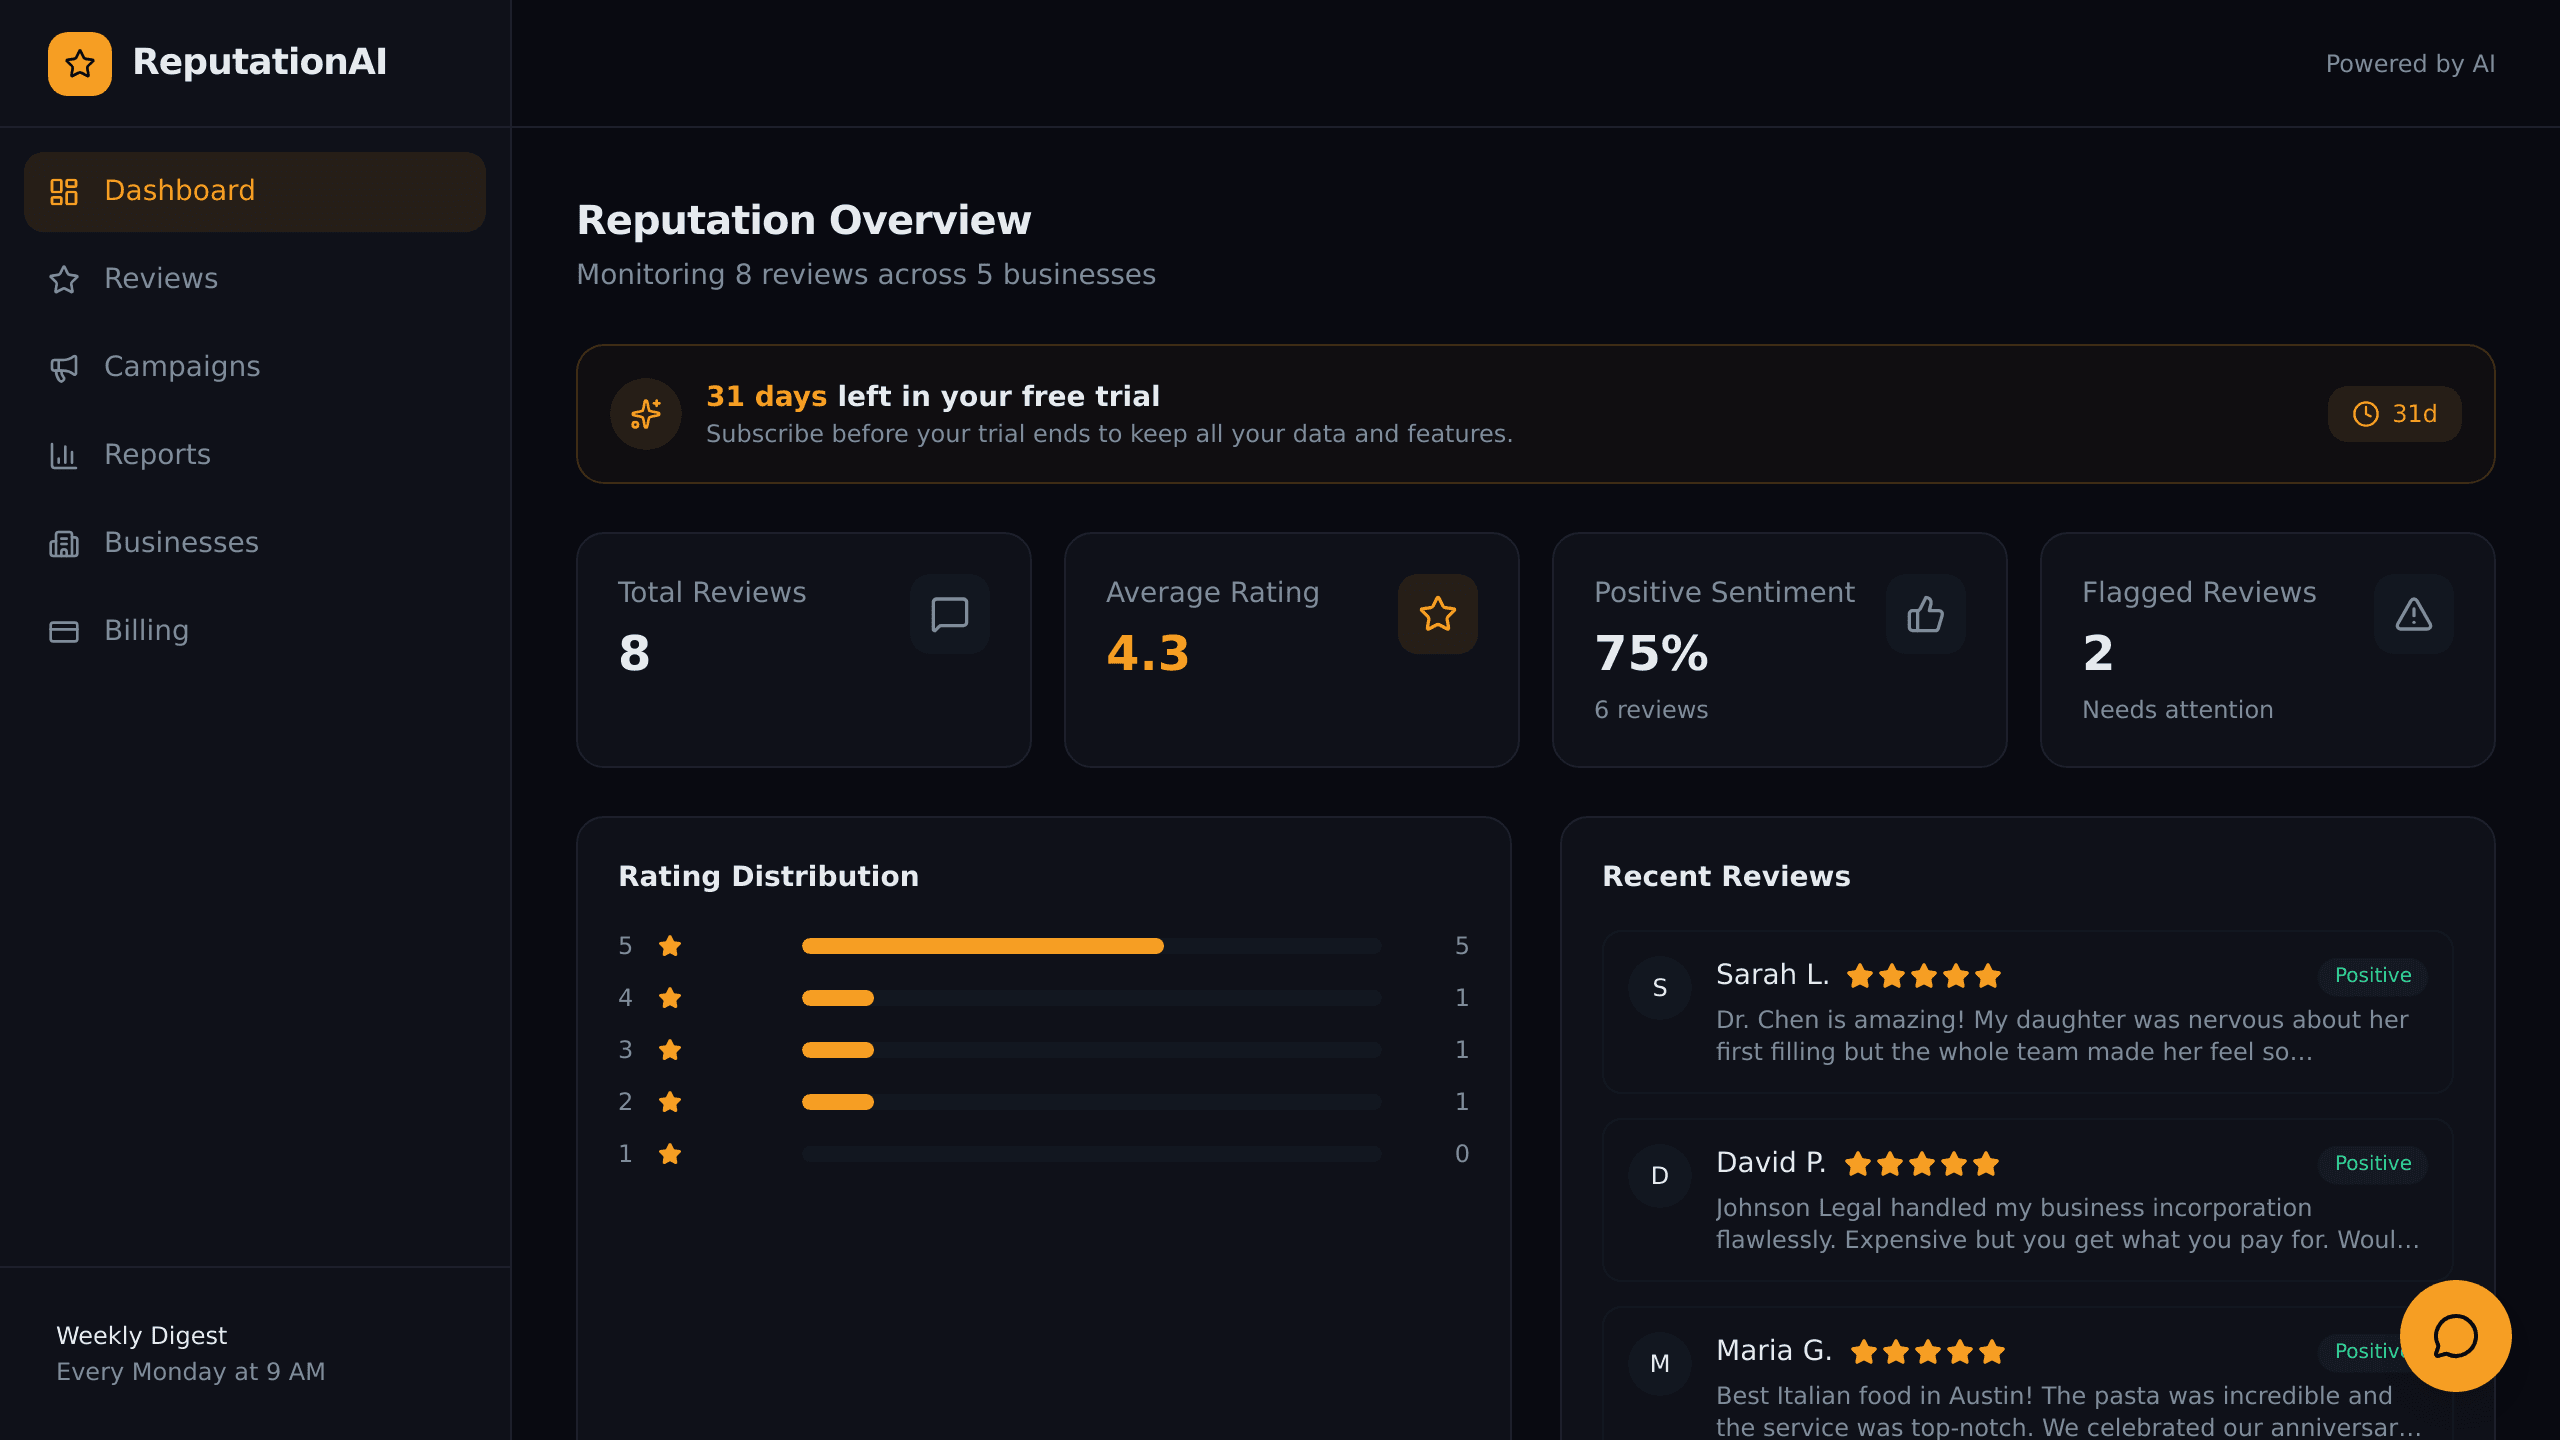Open David P.'s Johnson Legal review

[2028, 1200]
